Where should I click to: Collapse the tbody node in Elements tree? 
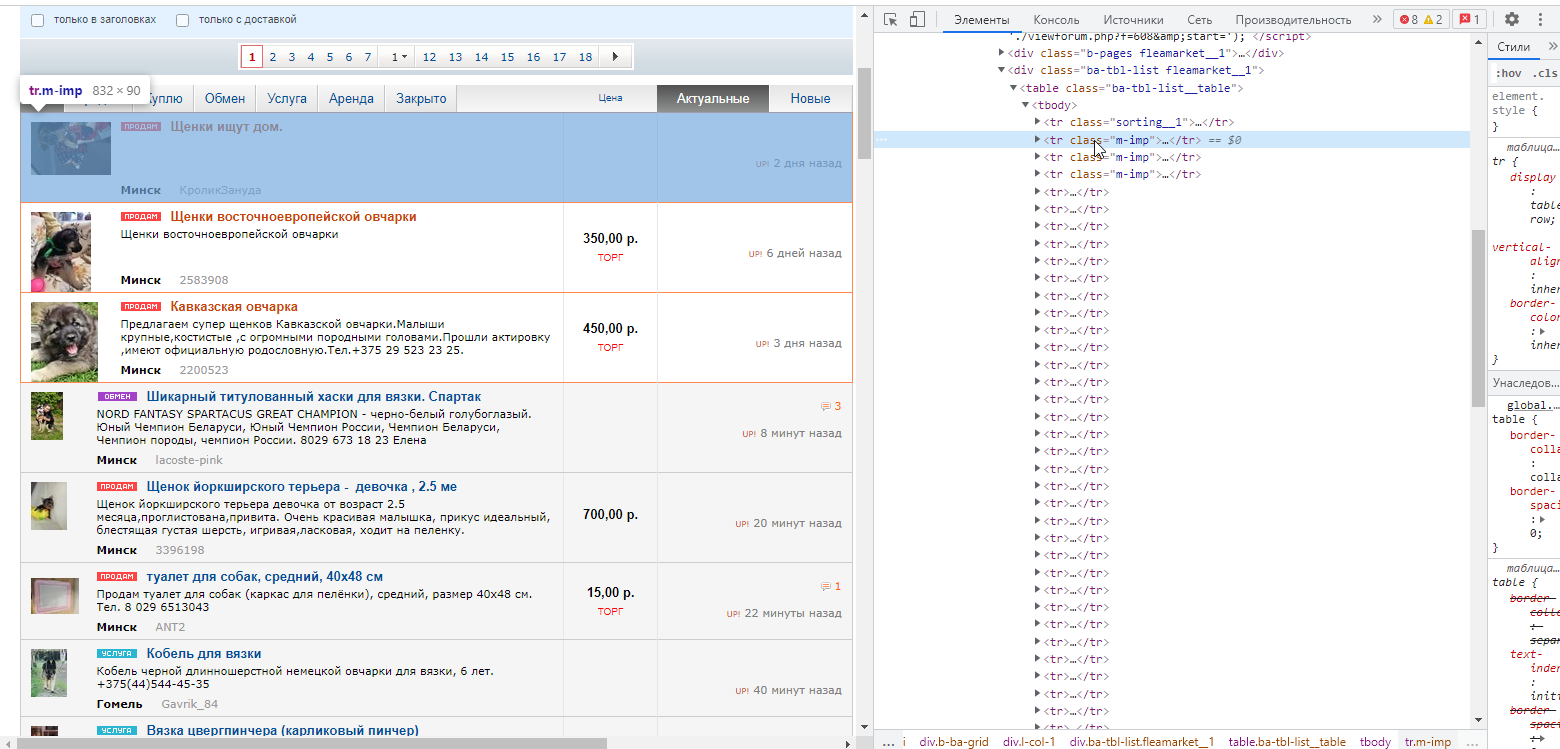(x=1026, y=105)
